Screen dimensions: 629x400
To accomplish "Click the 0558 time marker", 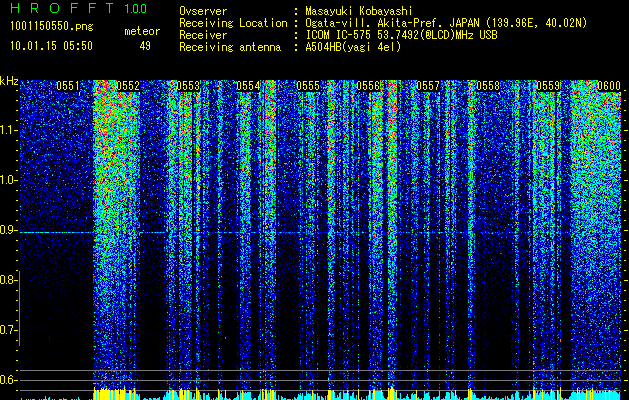I will coord(488,86).
